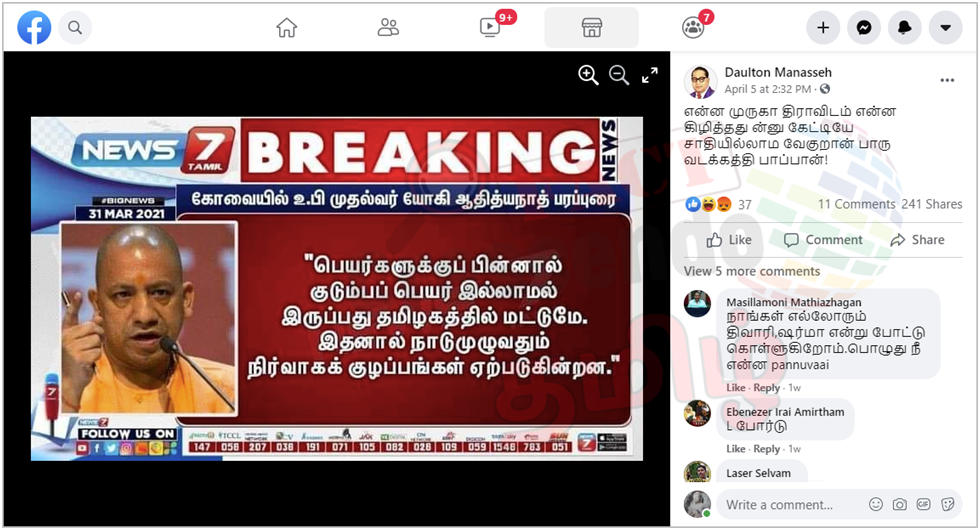Open Messenger from the top bar
The height and width of the screenshot is (530, 980).
tap(864, 28)
